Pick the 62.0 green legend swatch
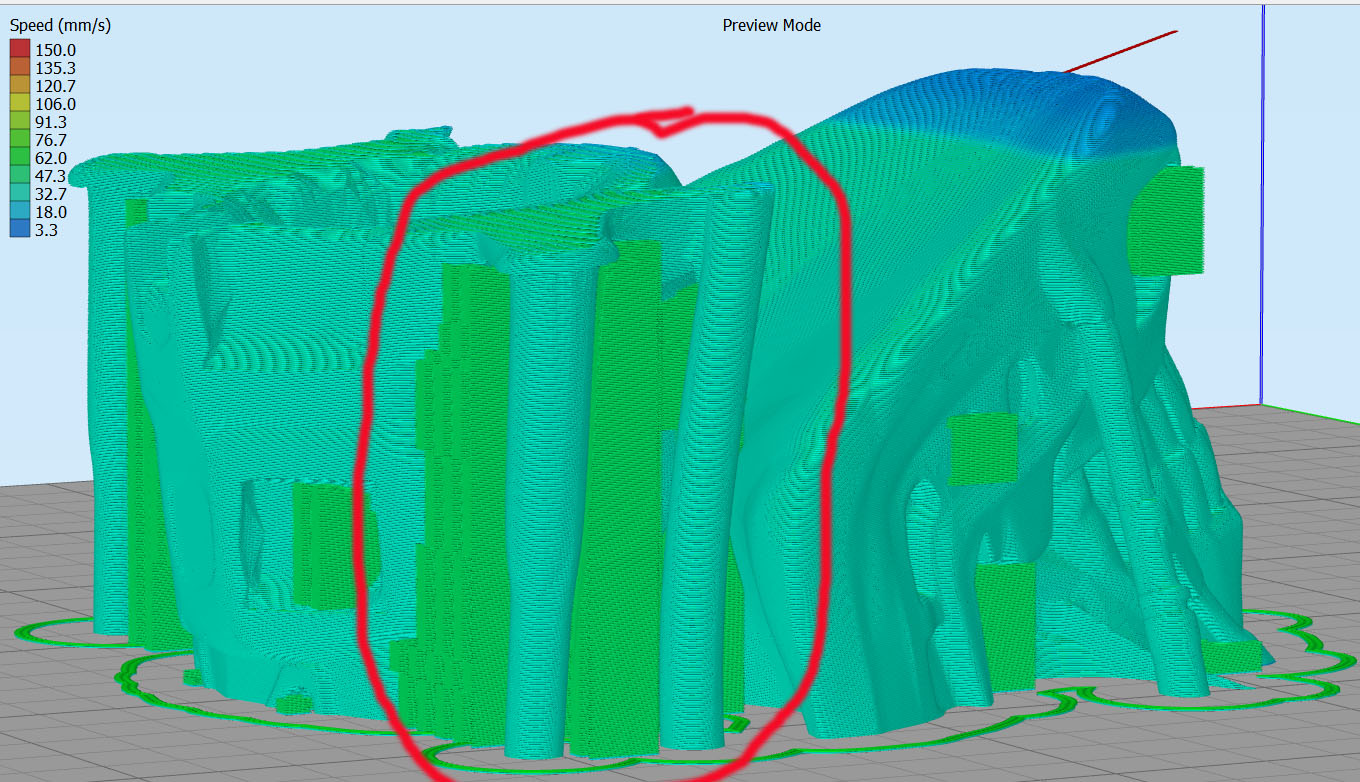Viewport: 1360px width, 782px height. point(20,158)
